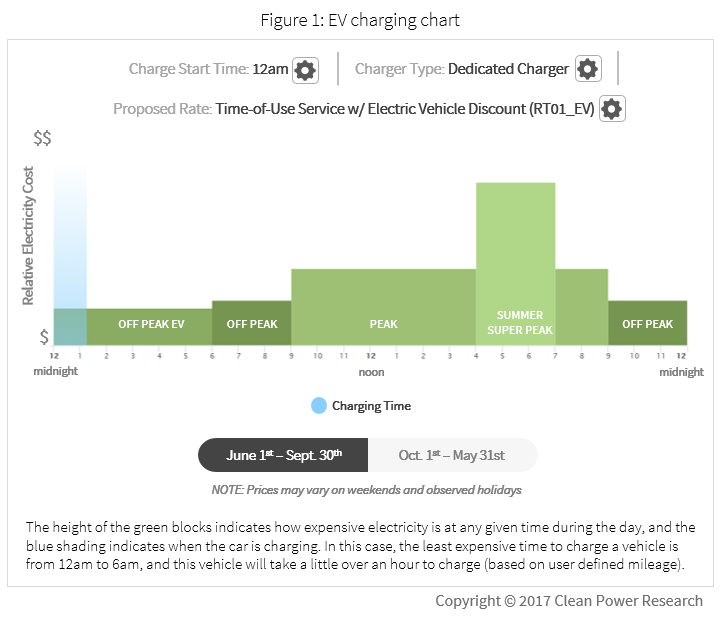The image size is (720, 619).
Task: Click the Charging Time legend label
Action: (x=371, y=406)
